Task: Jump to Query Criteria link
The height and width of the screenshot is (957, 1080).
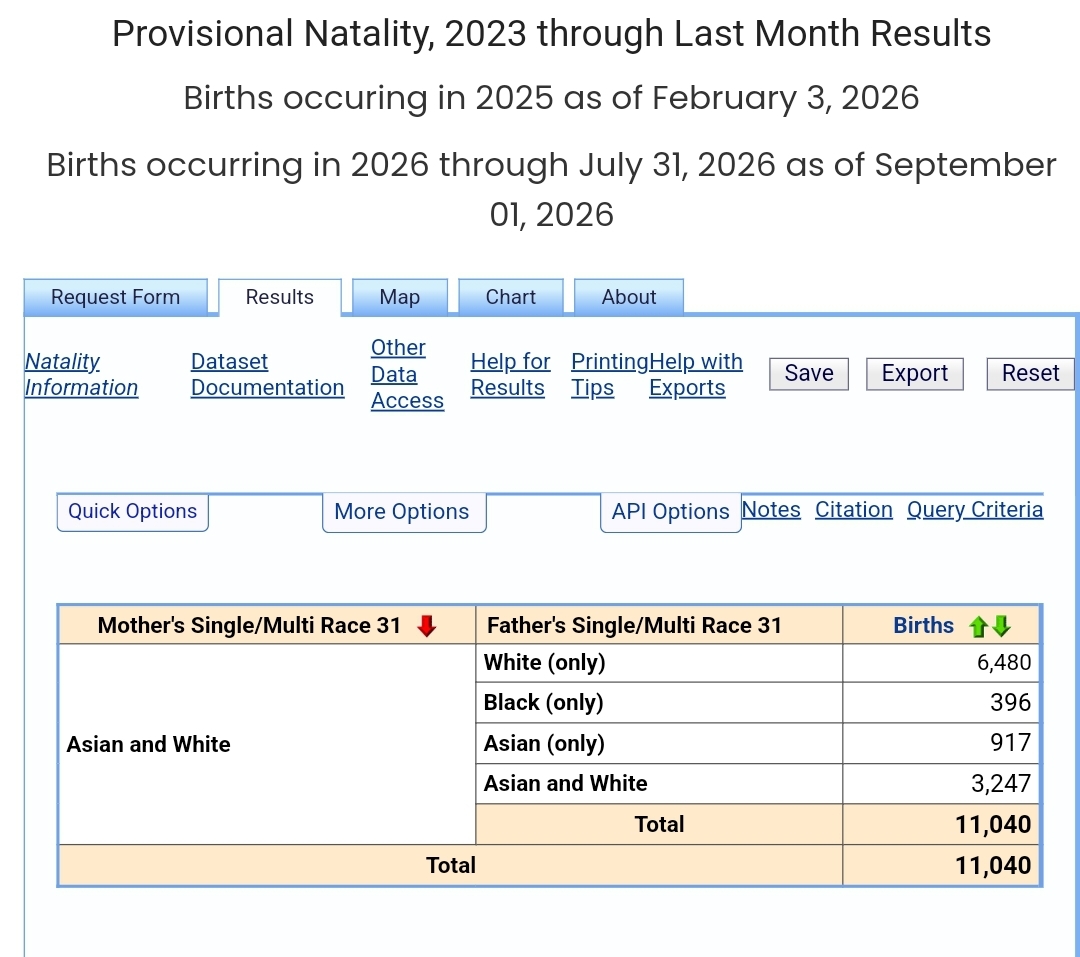Action: 975,510
